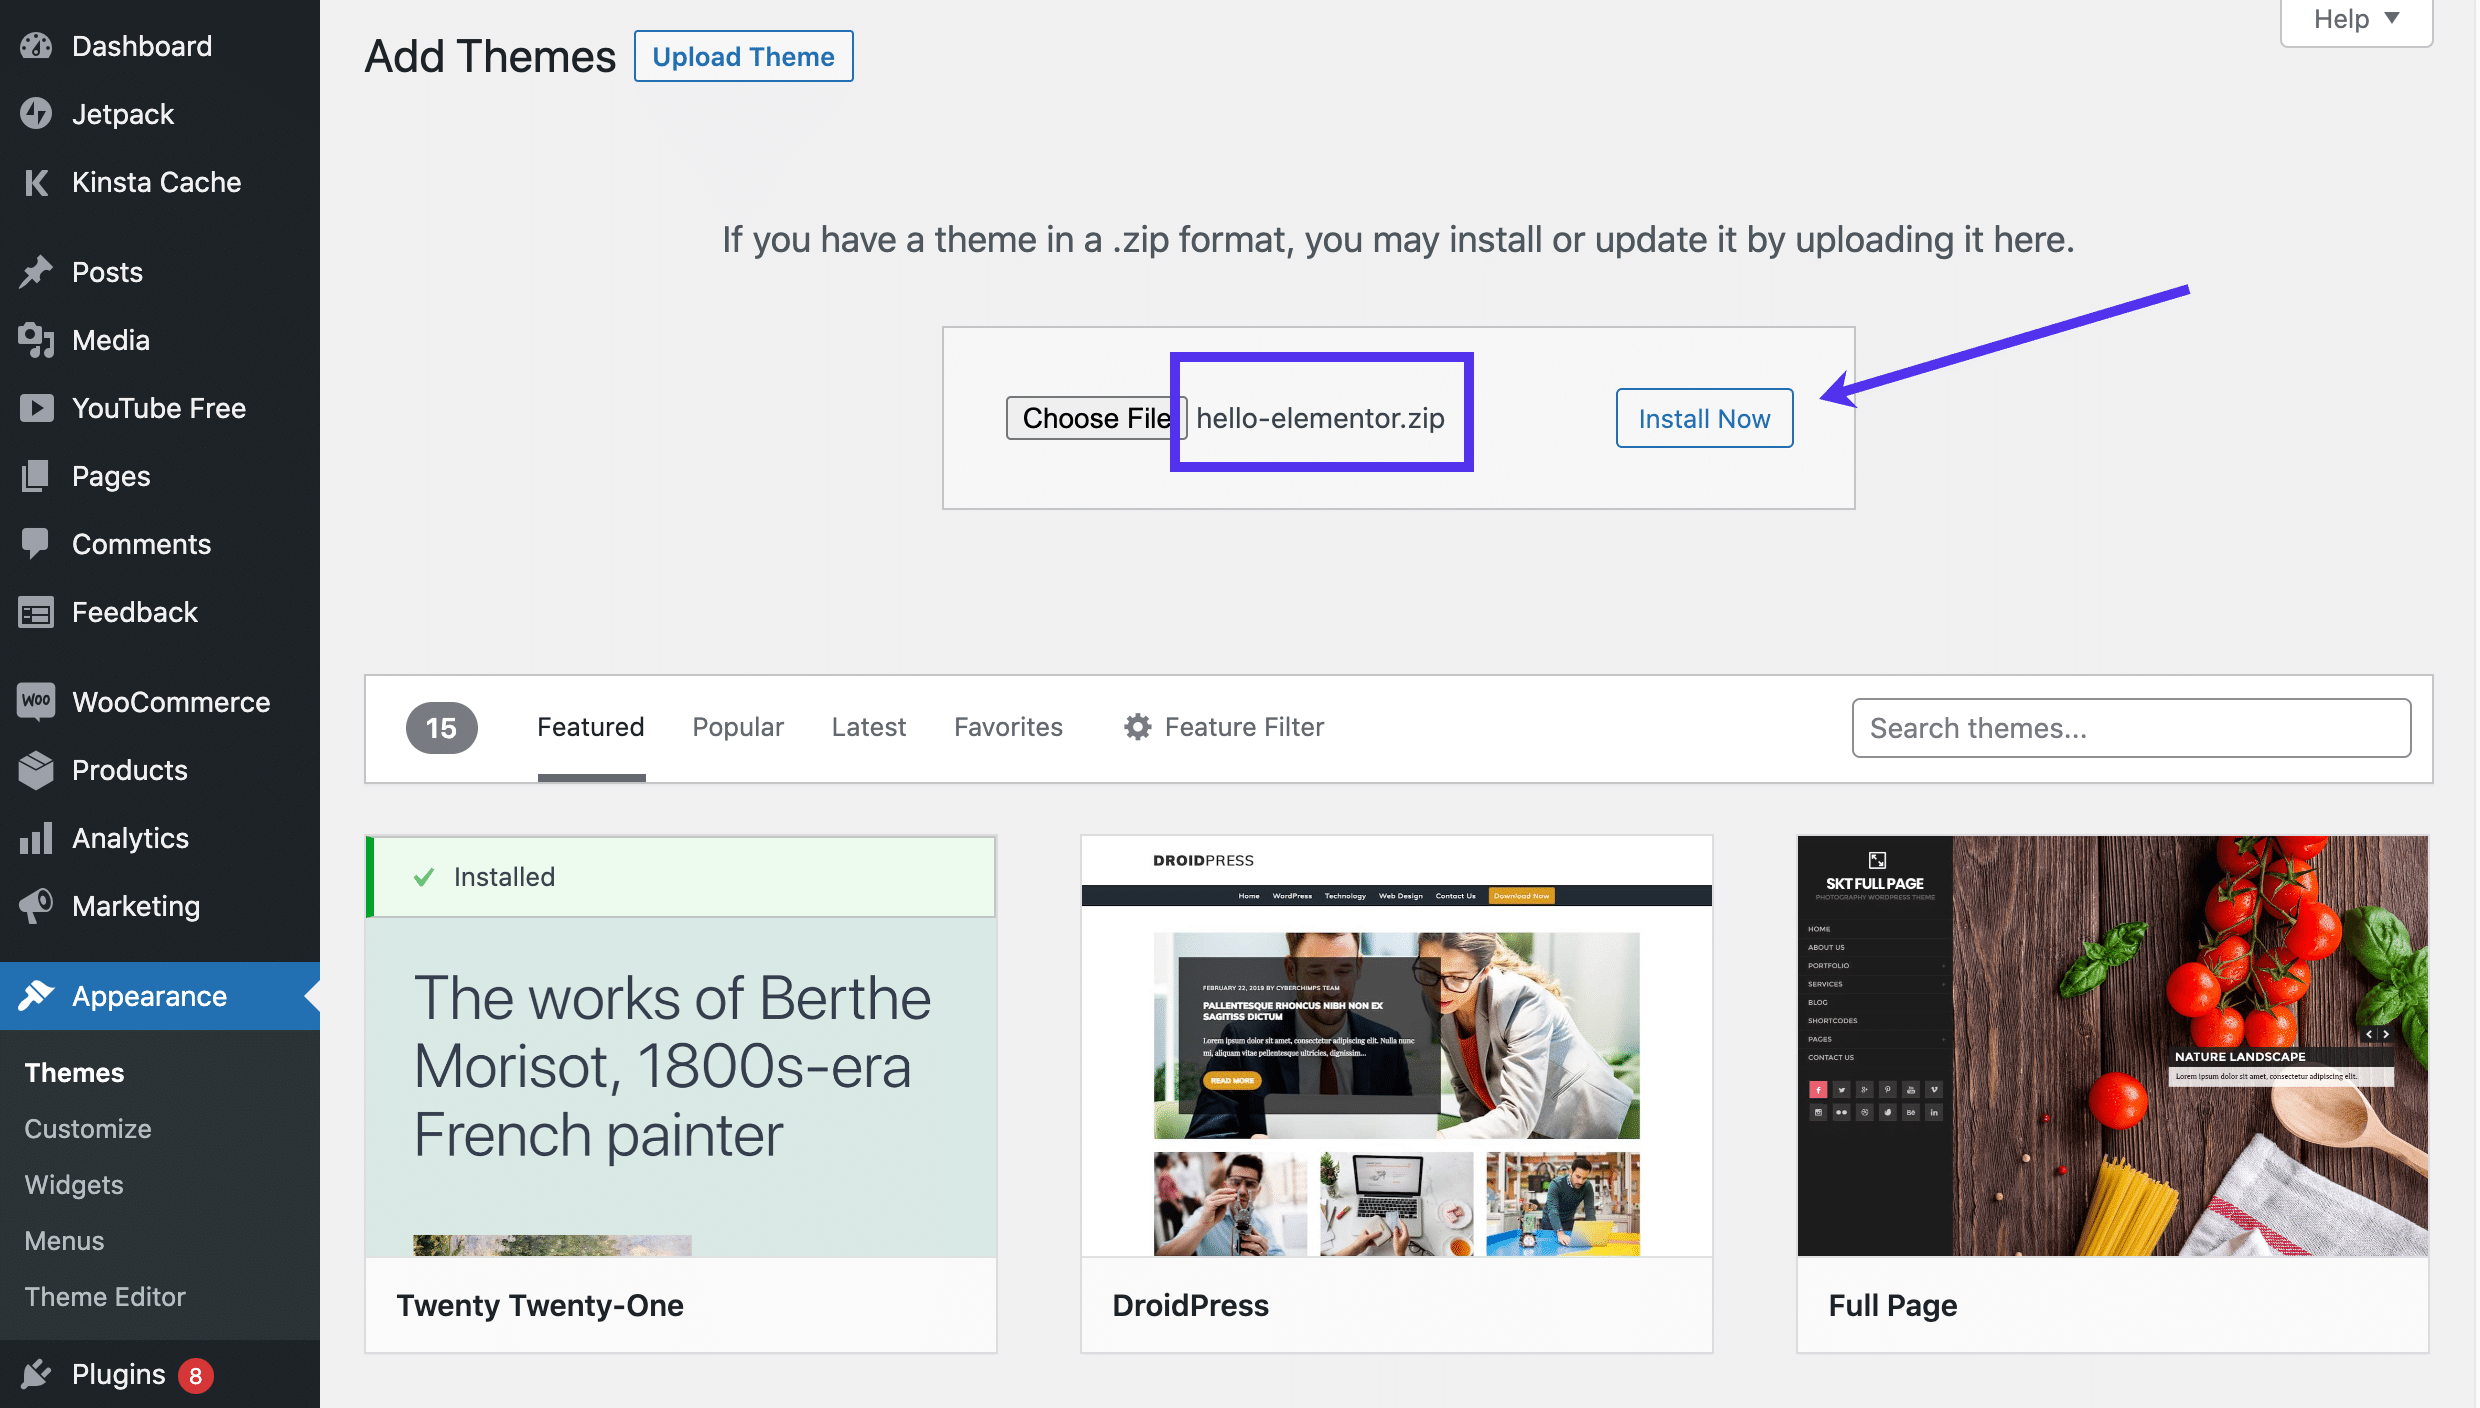
Task: Click the WooCommerce icon in sidebar
Action: click(36, 700)
